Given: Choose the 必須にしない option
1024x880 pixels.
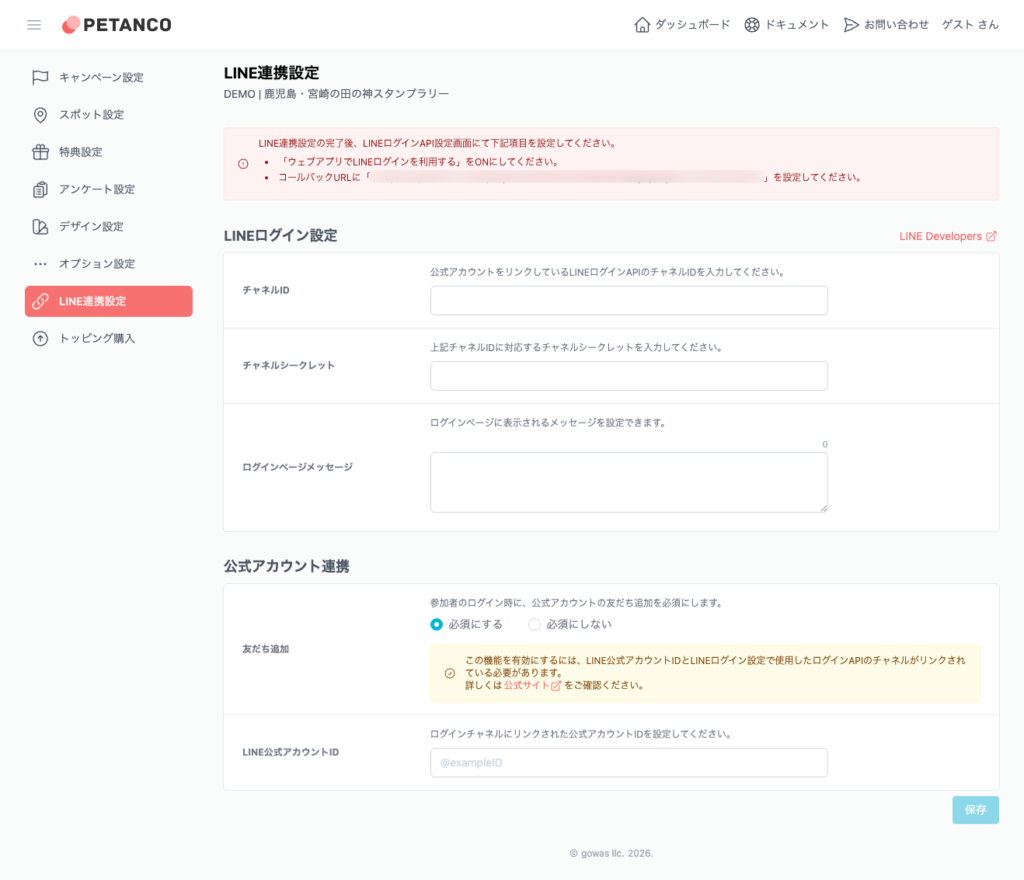Looking at the screenshot, I should pyautogui.click(x=534, y=623).
